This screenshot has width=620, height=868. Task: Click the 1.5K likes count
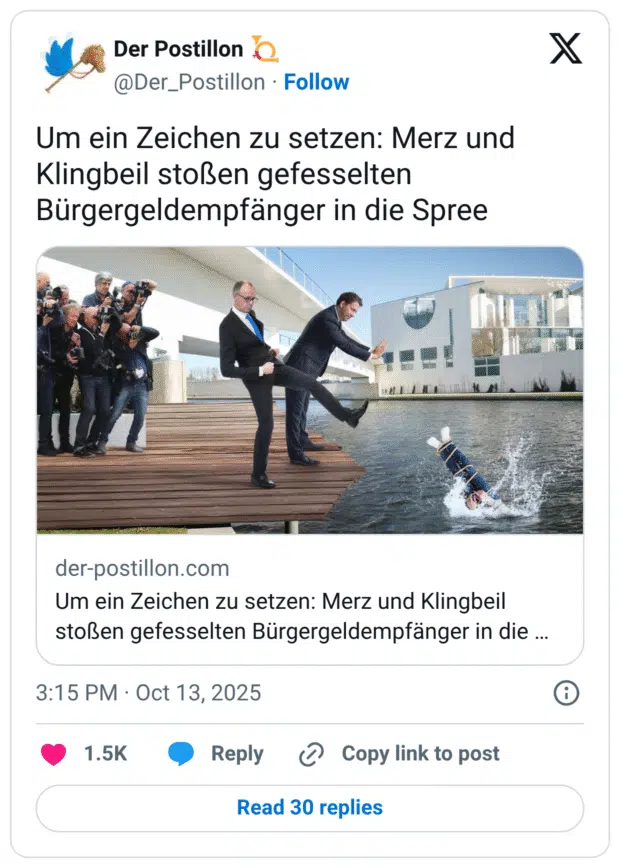105,754
